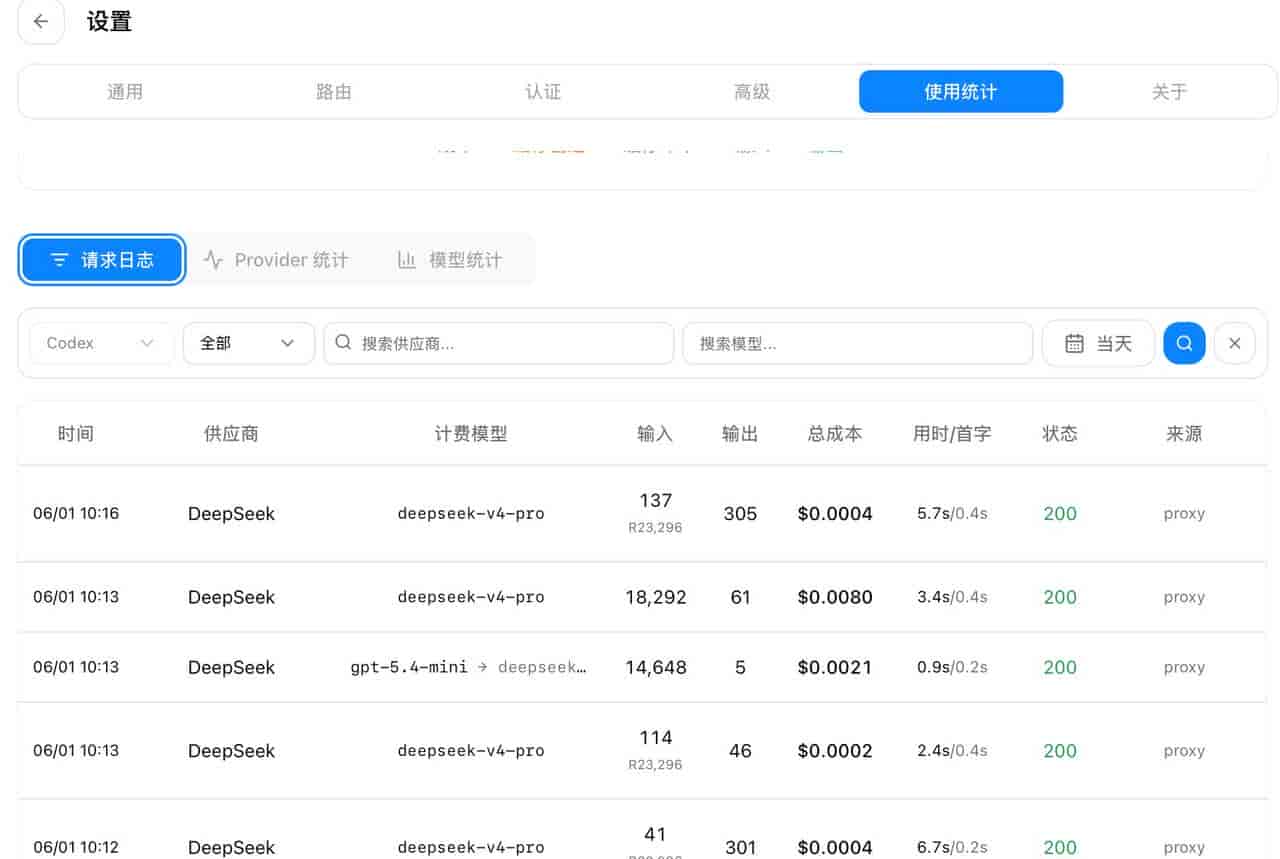This screenshot has width=1280, height=859.
Task: Click the calendar icon beside 当天
Action: (1074, 344)
